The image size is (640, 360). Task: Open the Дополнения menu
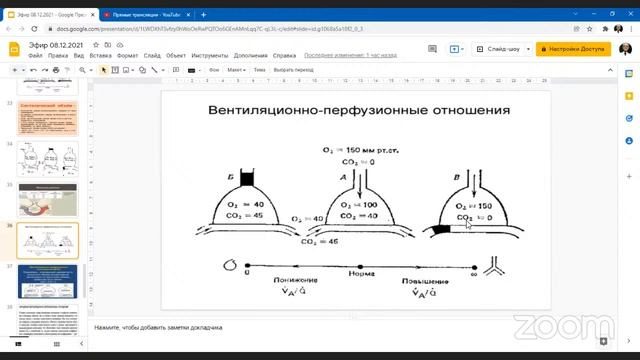pos(251,56)
